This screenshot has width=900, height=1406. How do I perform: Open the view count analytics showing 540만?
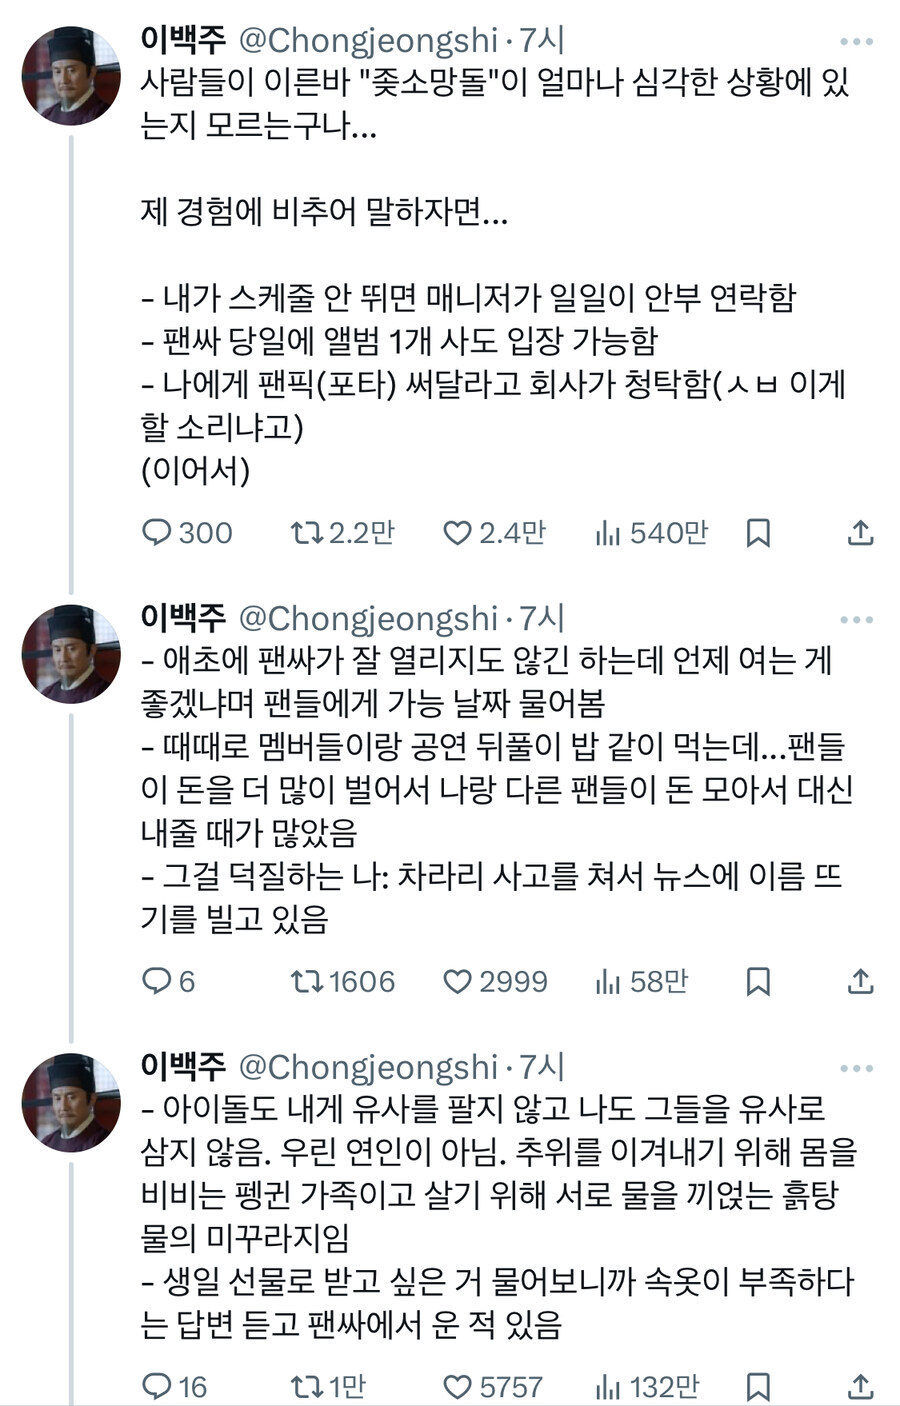[x=607, y=533]
